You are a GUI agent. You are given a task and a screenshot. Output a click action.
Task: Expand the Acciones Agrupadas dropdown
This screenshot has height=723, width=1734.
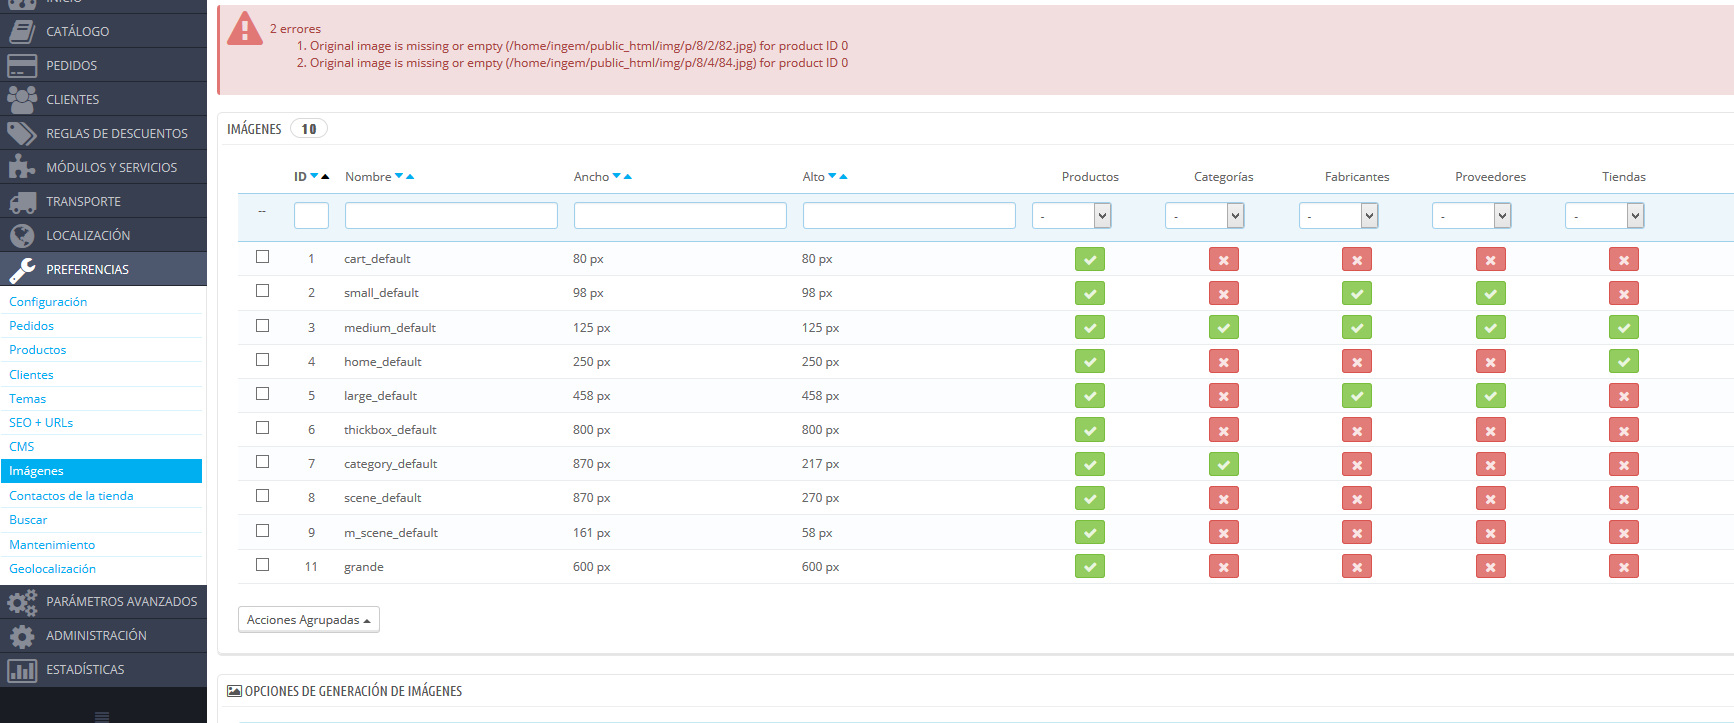[x=309, y=620]
